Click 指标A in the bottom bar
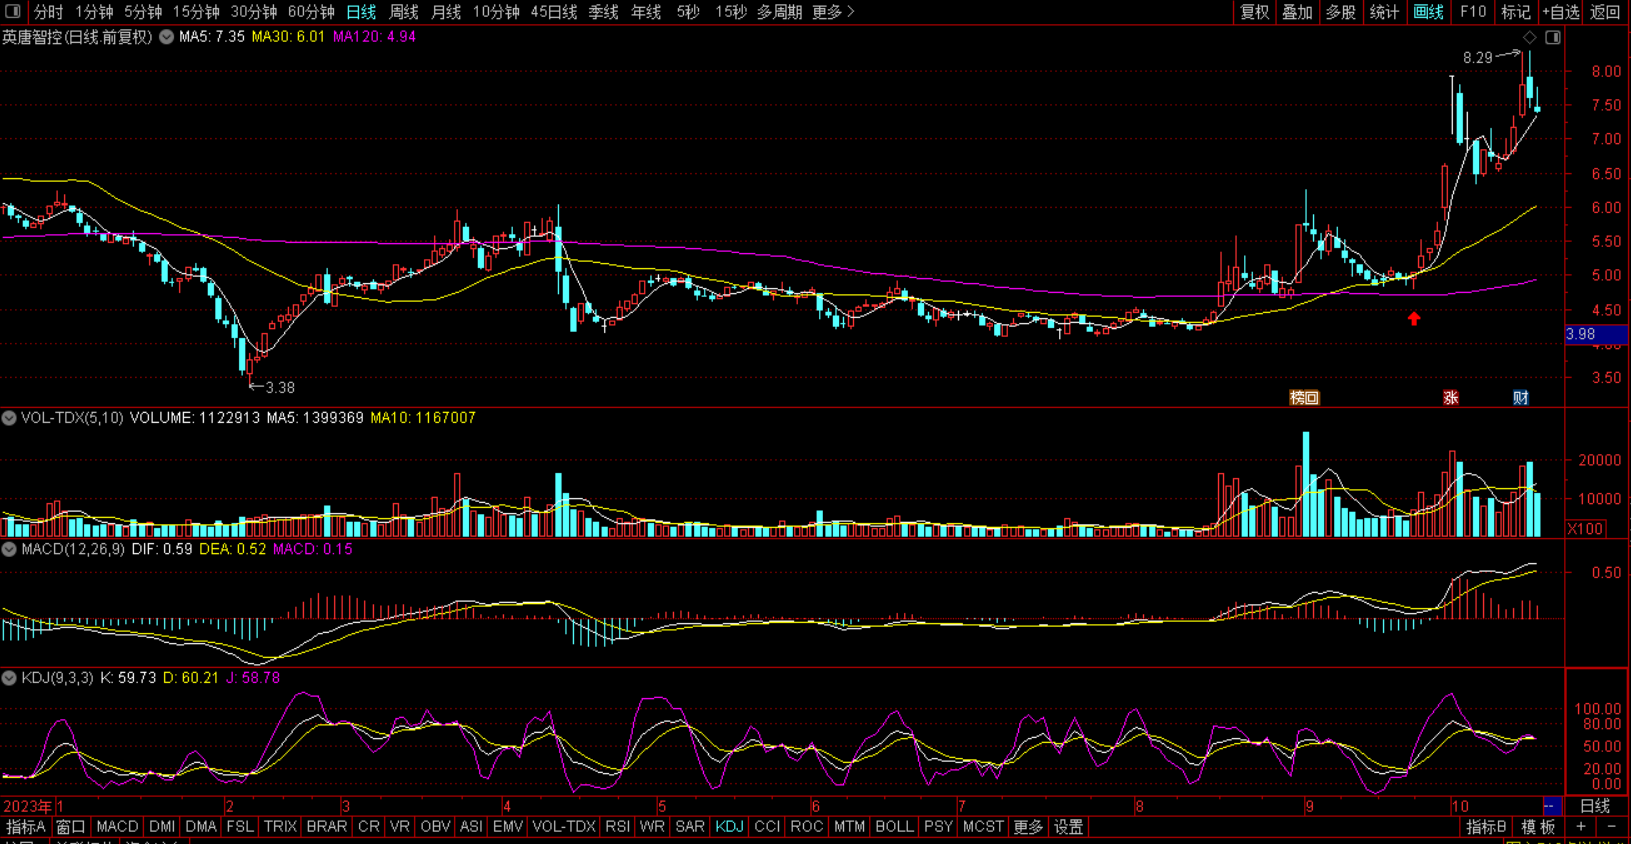The image size is (1631, 844). pos(26,827)
